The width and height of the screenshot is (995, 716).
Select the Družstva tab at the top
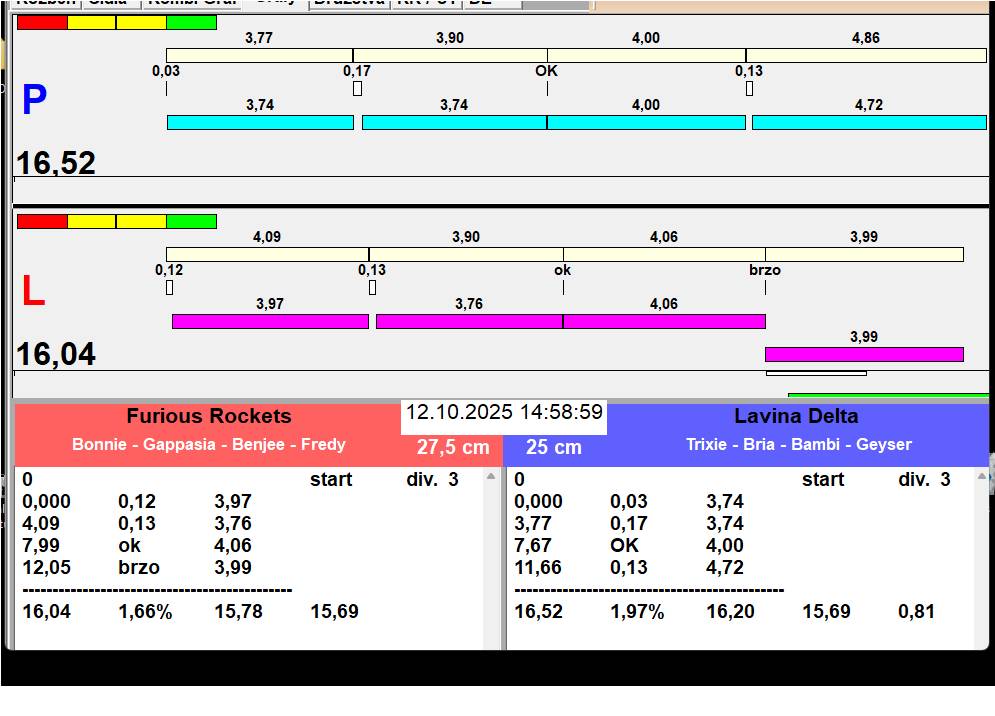click(348, 3)
